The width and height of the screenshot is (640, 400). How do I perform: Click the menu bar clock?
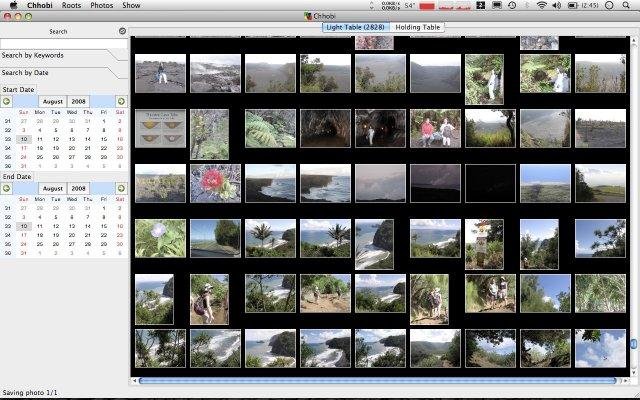click(591, 5)
